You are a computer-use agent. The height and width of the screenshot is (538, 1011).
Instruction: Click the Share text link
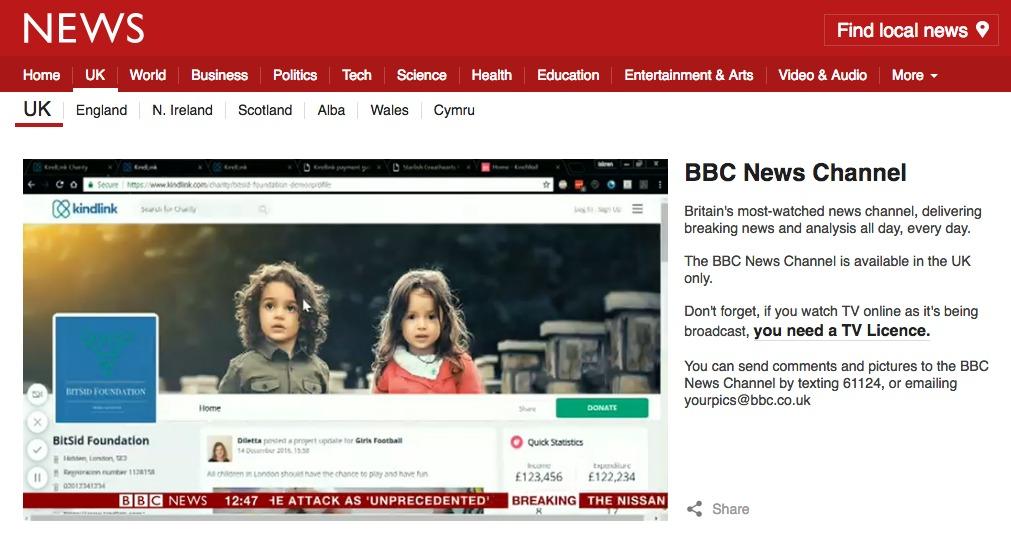pyautogui.click(x=731, y=509)
